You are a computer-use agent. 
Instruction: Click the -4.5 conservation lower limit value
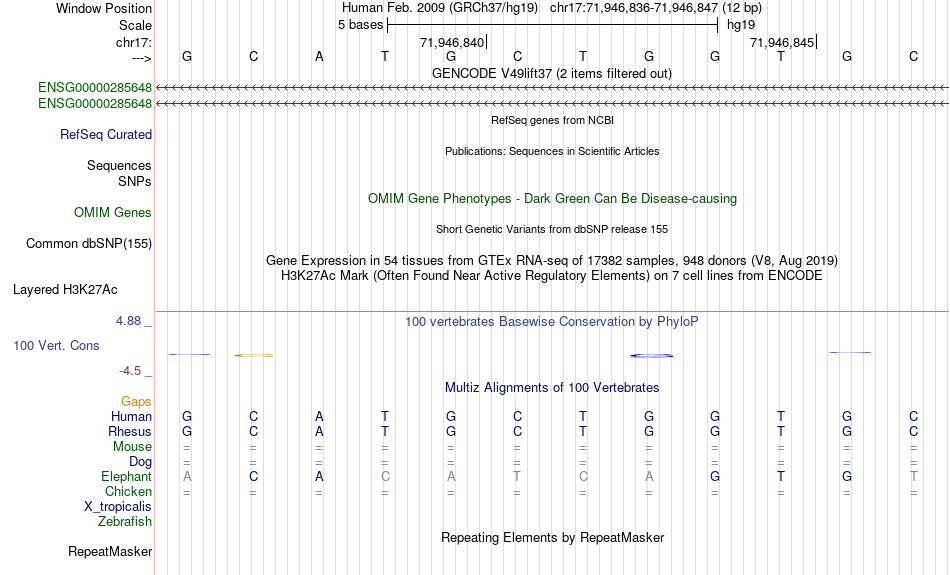tap(130, 371)
